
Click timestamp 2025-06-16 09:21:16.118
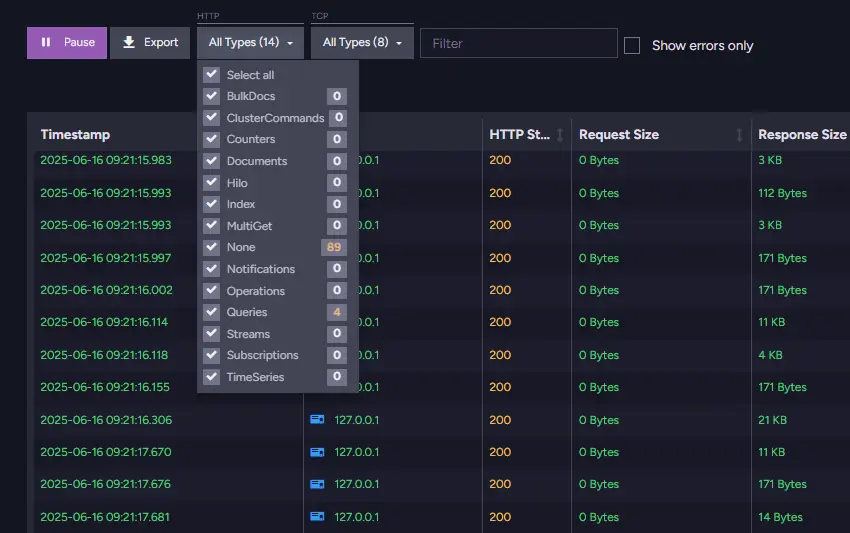click(104, 355)
